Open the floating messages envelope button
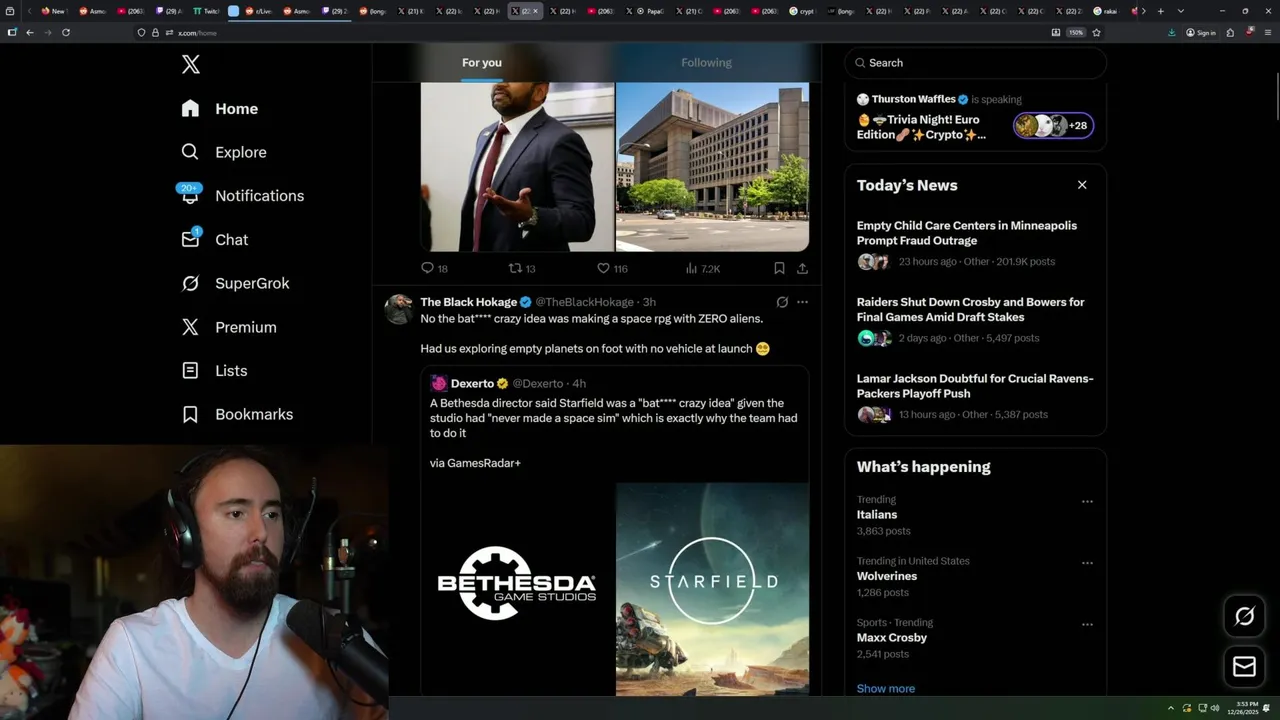 click(x=1245, y=666)
